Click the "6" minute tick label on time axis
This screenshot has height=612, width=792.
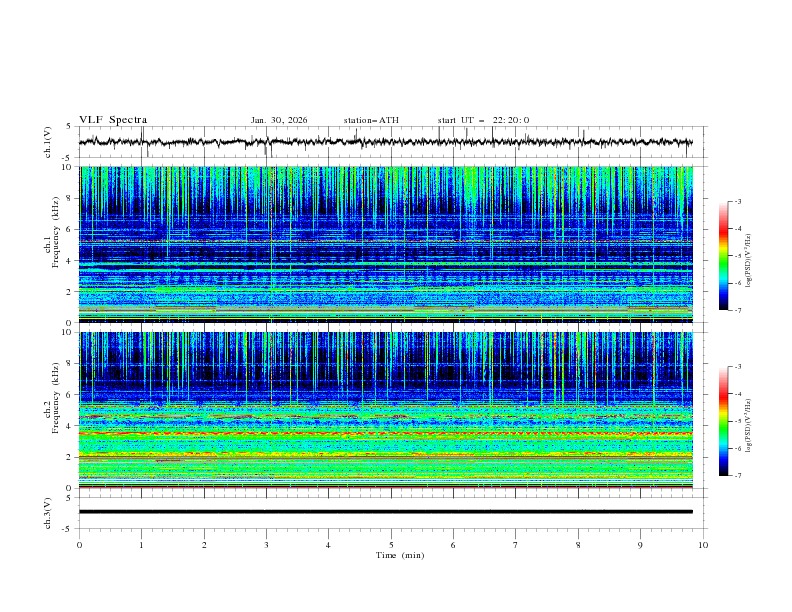[453, 545]
